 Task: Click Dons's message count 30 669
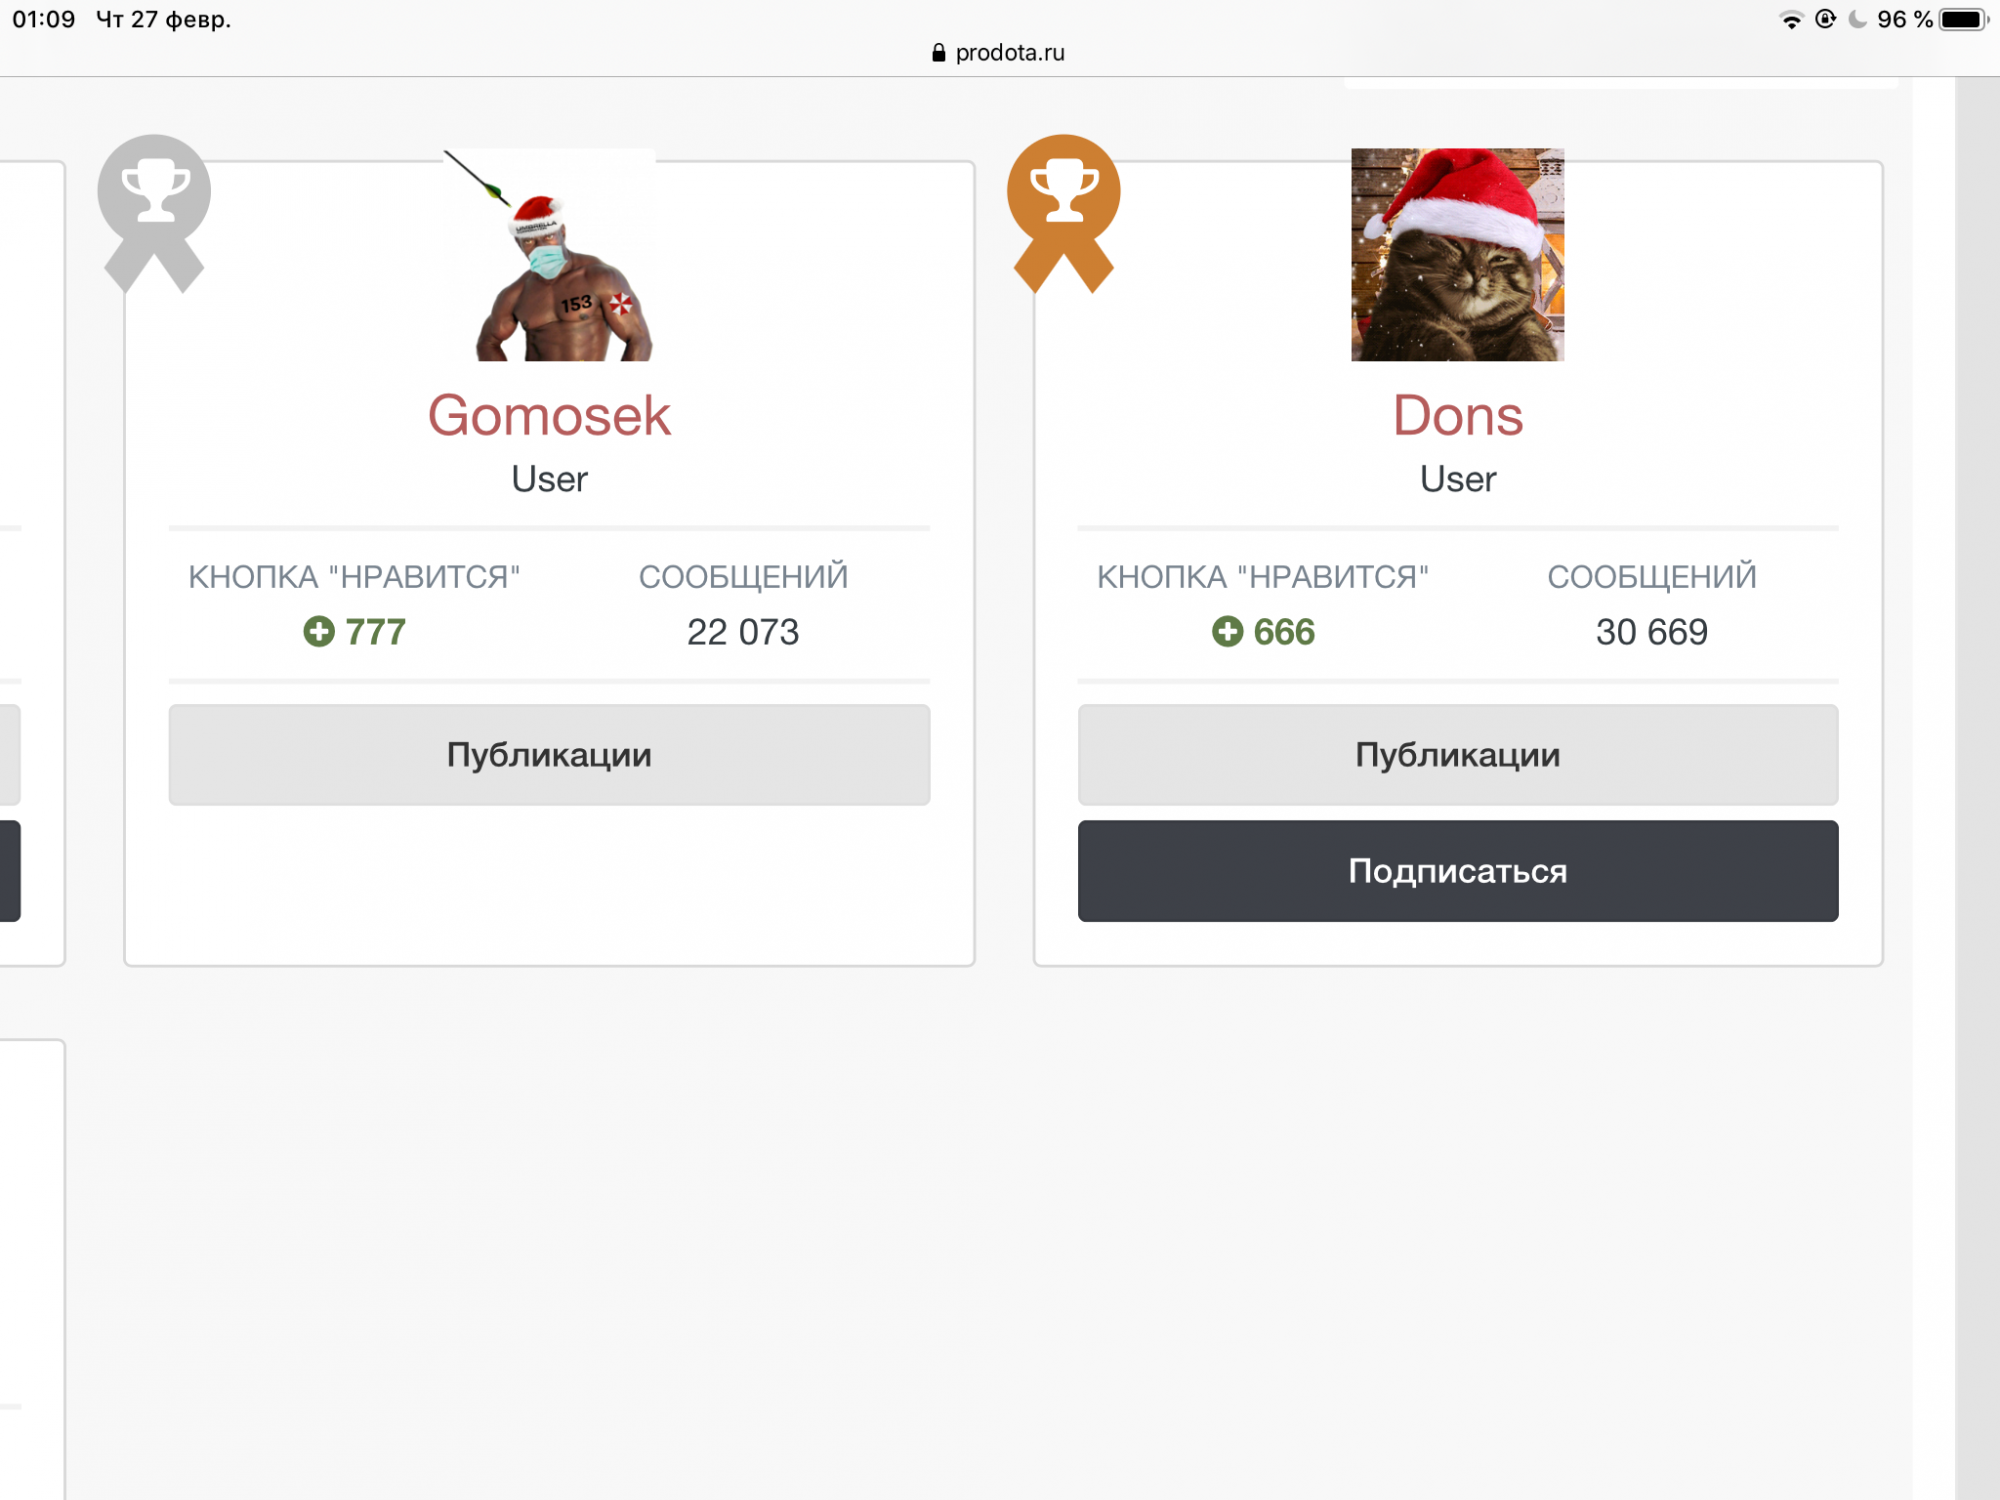1651,632
